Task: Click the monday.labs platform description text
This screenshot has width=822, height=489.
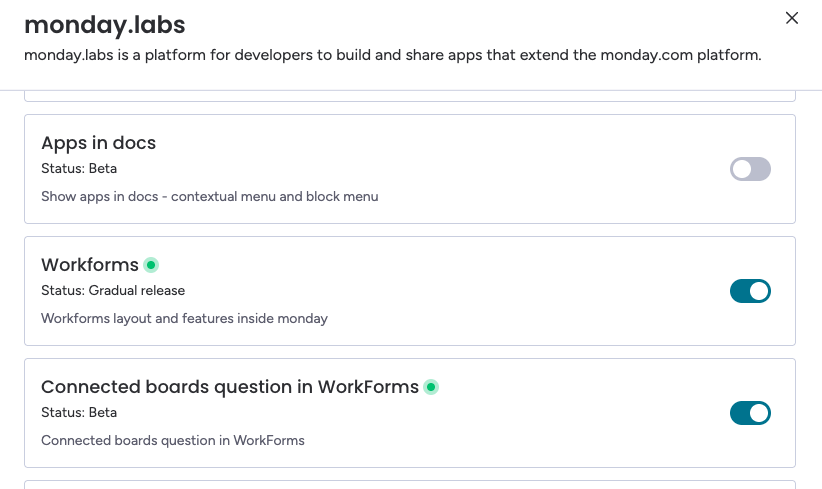Action: 392,55
